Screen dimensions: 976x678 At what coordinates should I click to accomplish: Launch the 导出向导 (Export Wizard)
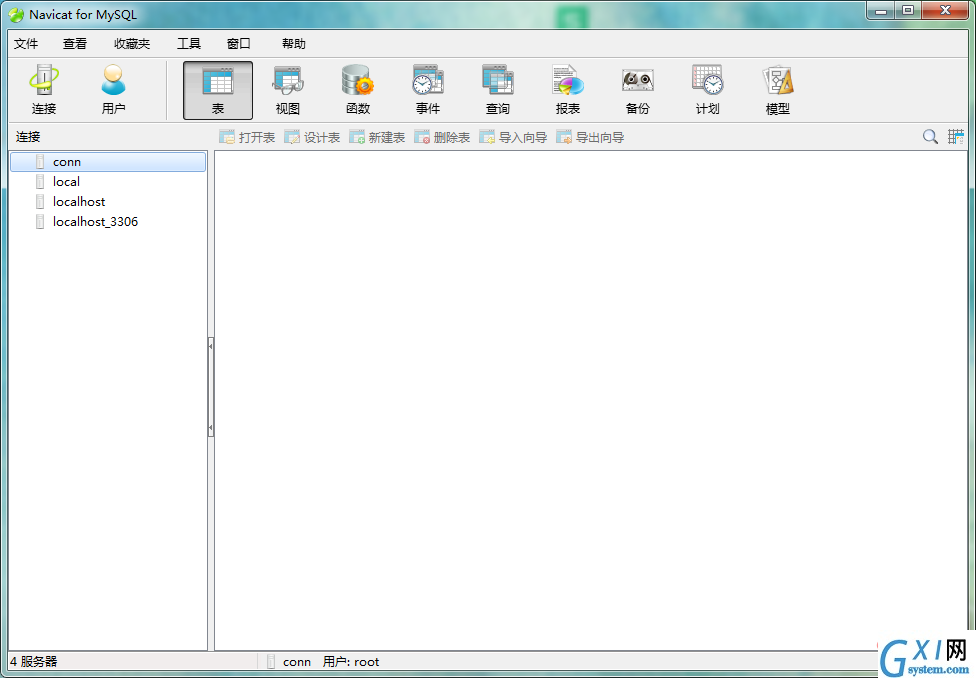(590, 138)
